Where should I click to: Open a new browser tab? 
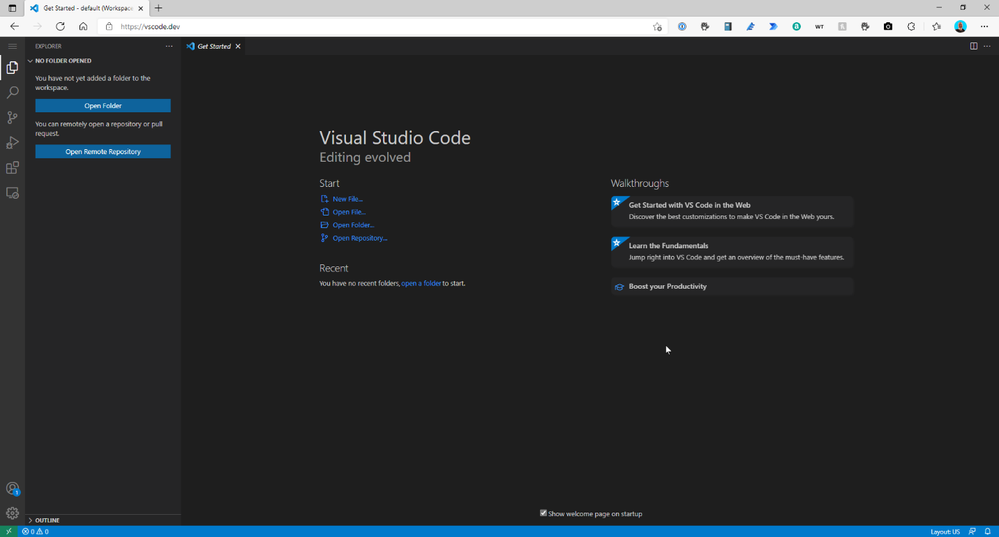pyautogui.click(x=158, y=8)
